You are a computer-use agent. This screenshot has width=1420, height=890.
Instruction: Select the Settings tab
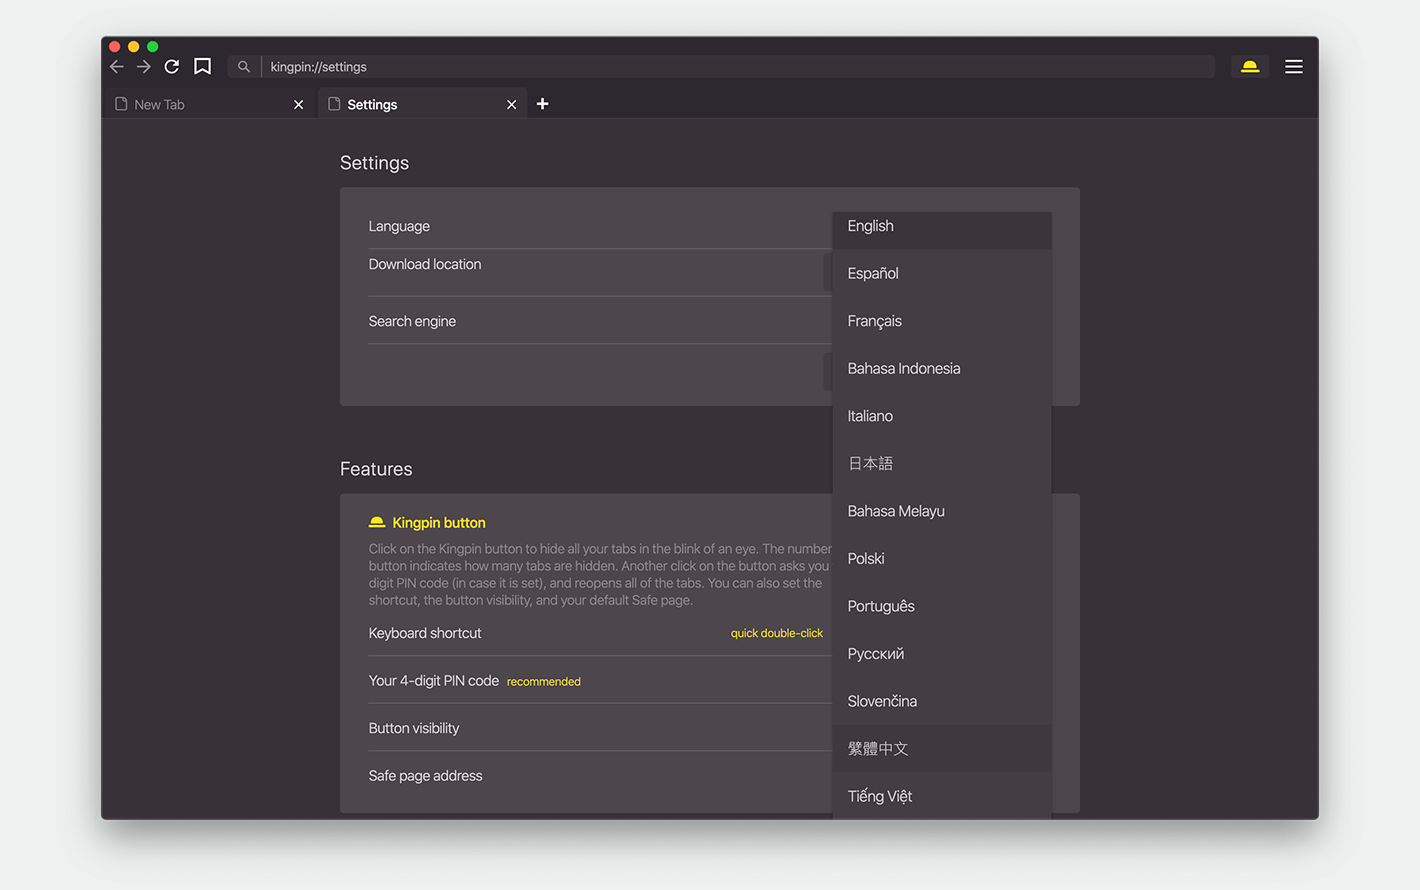[422, 104]
